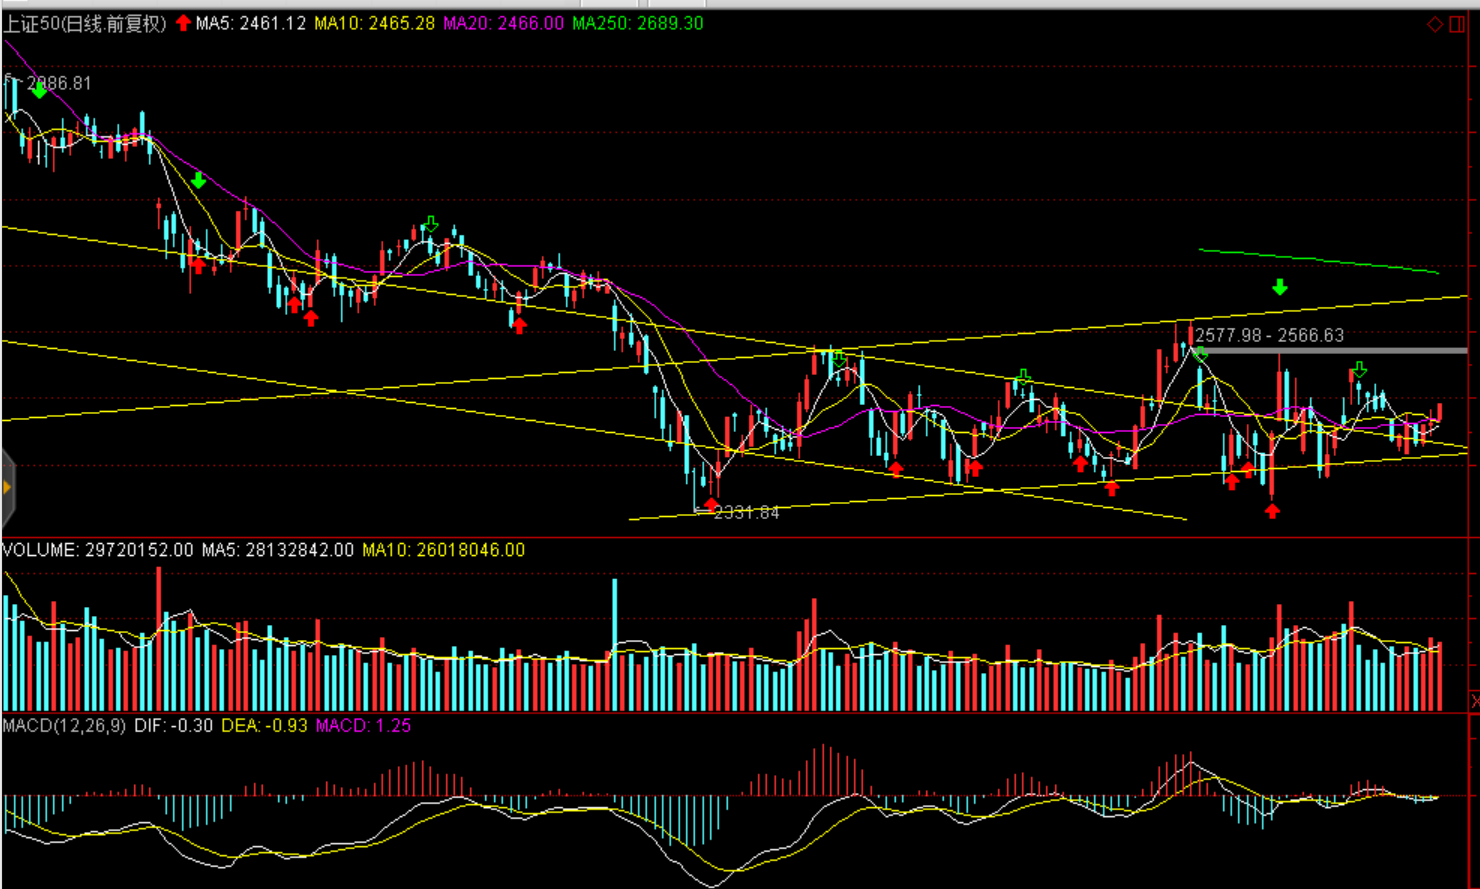
Task: Click the solid green down arrow above 2577.98 label
Action: point(1279,288)
